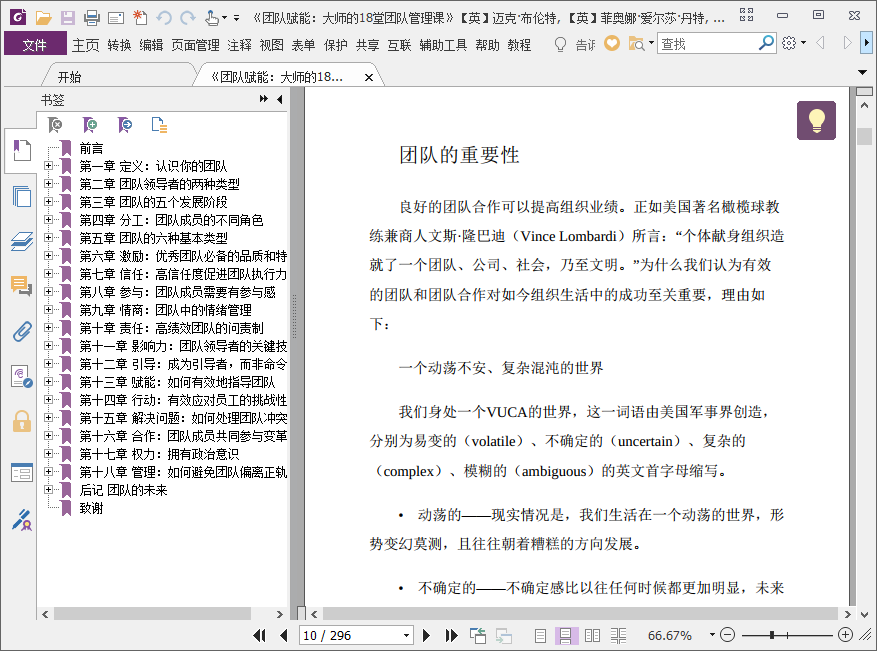Click the purple lightbulb tip button
The width and height of the screenshot is (877, 651).
816,120
